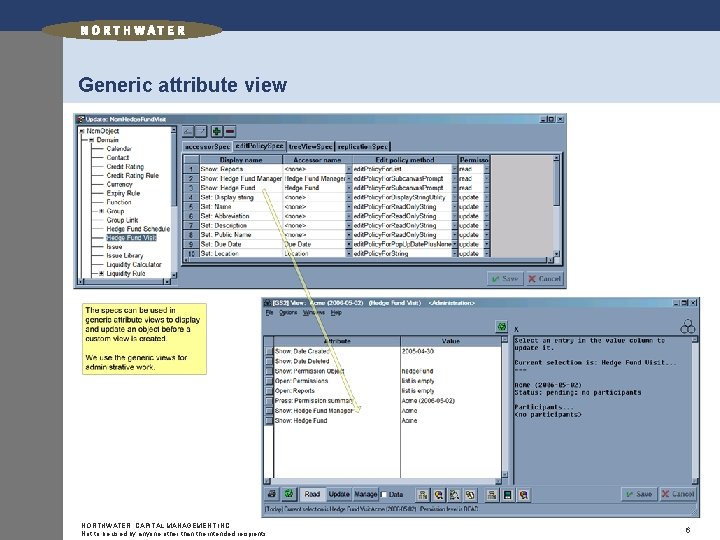Screen dimensions: 720x540
Task: Open Accessor name dropdown for Set: Due Date row
Action: [349, 244]
